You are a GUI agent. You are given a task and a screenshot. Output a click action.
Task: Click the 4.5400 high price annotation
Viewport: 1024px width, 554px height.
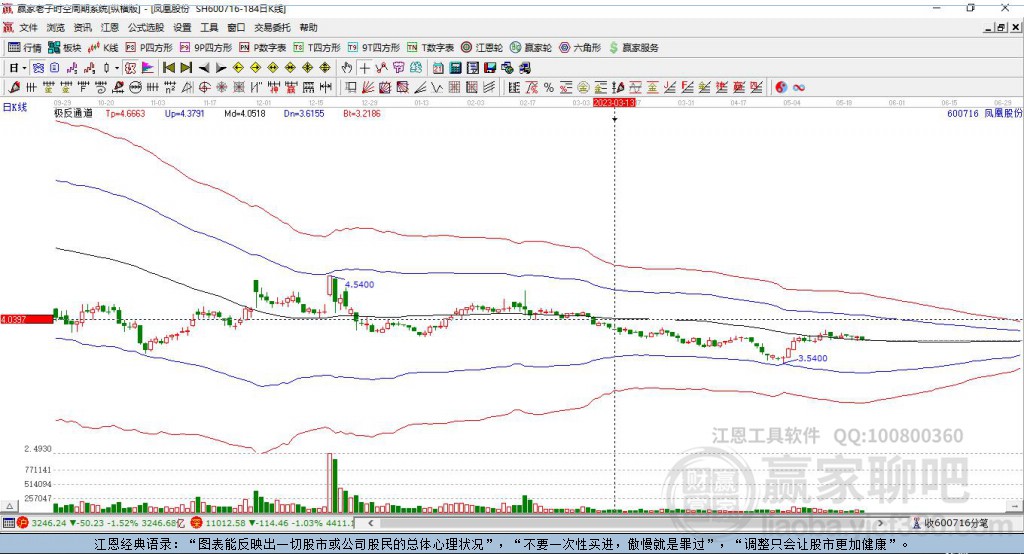(359, 285)
